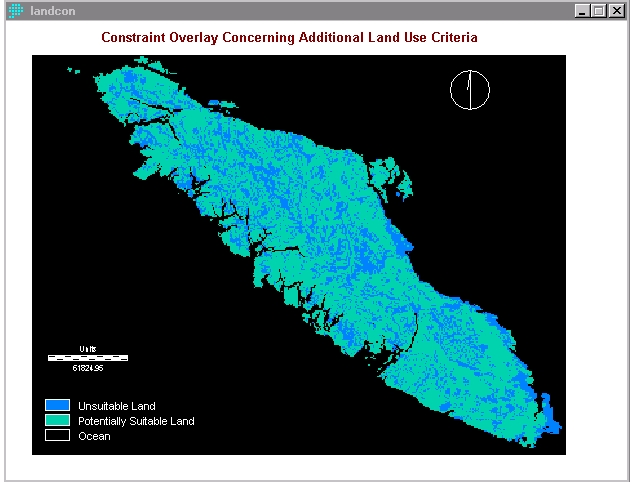Close the landcon map window
The height and width of the screenshot is (484, 632).
coord(614,10)
